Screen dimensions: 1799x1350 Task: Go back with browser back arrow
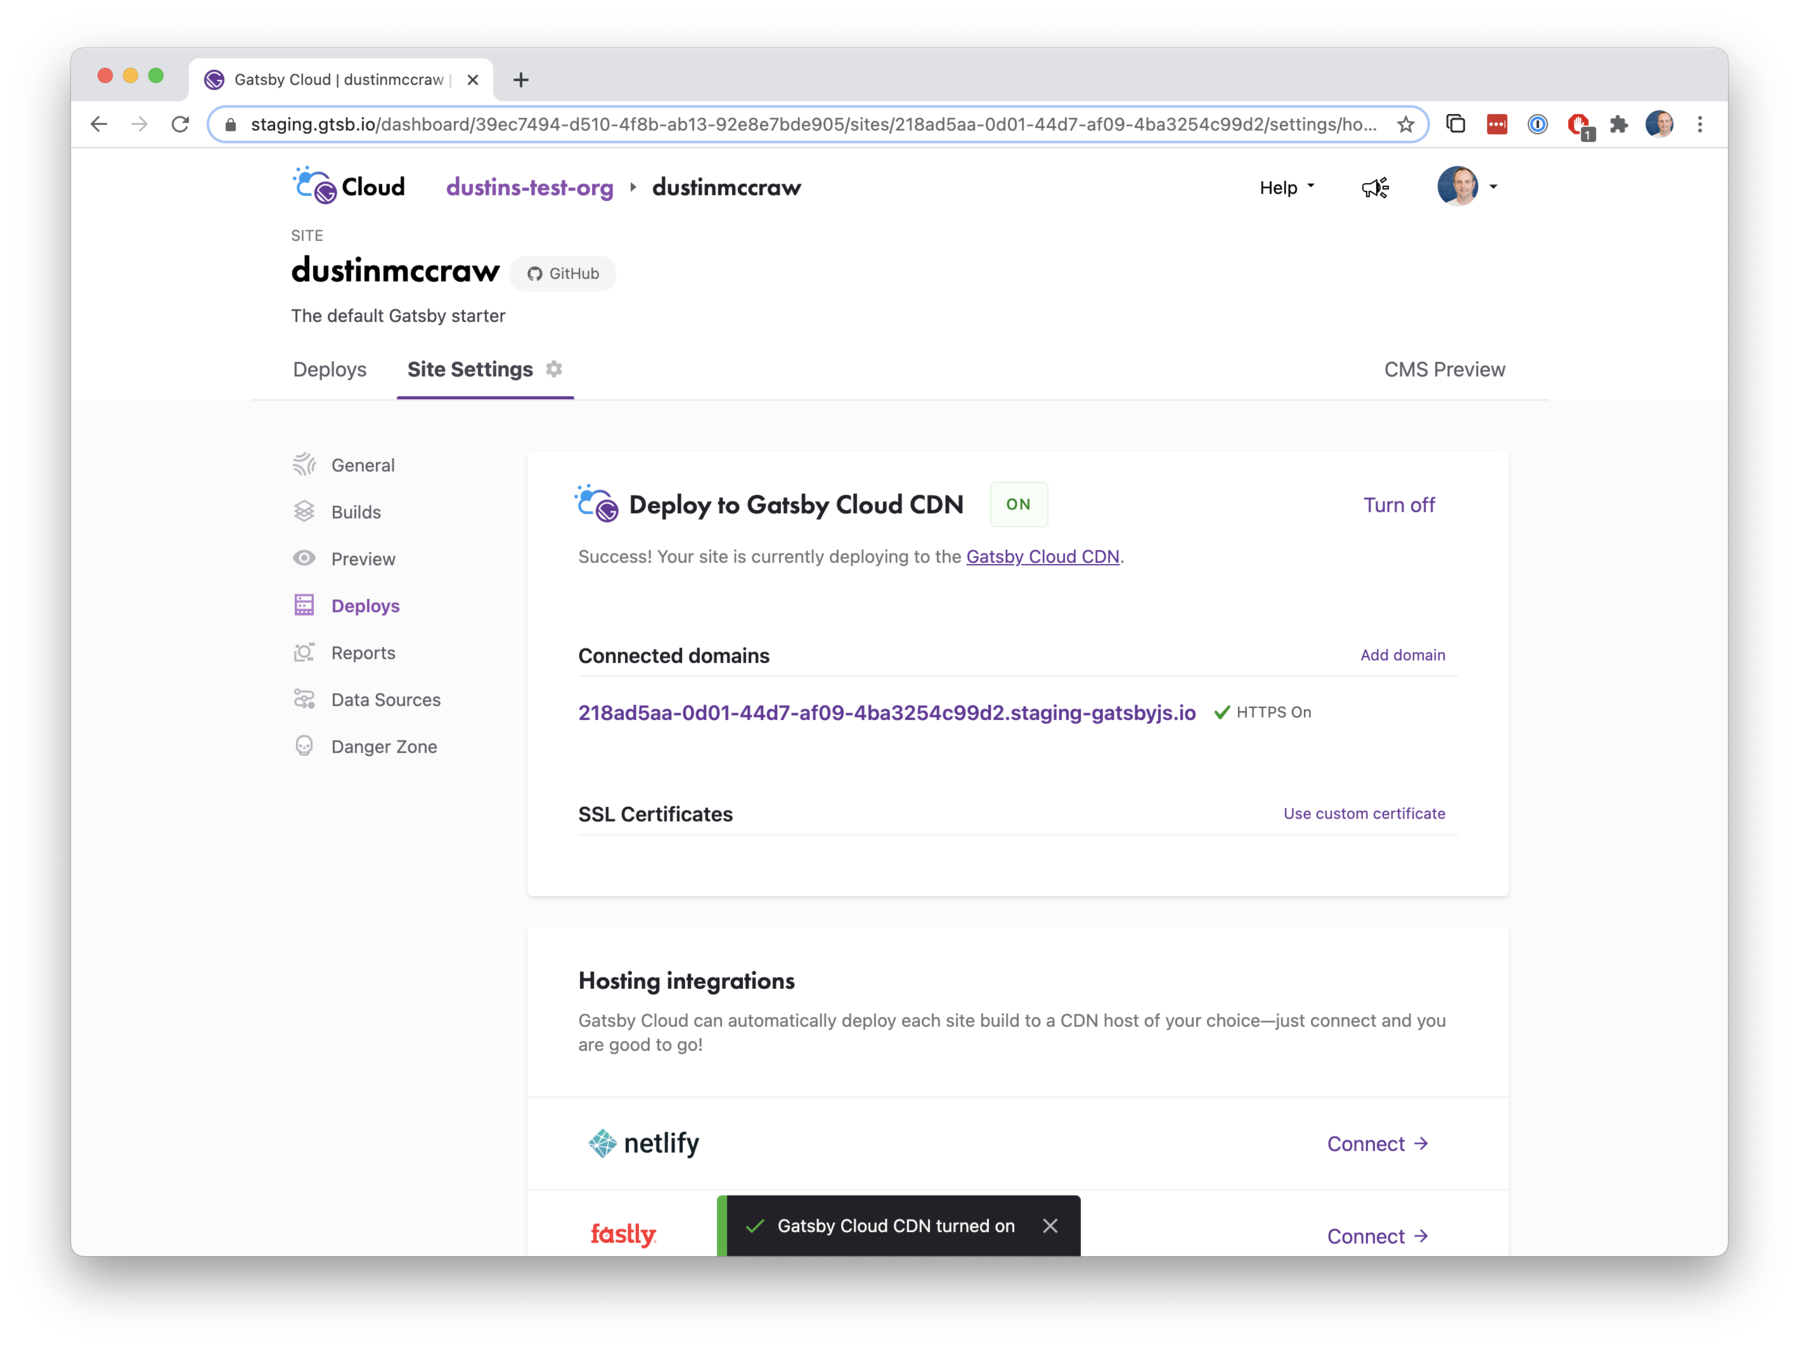point(98,124)
